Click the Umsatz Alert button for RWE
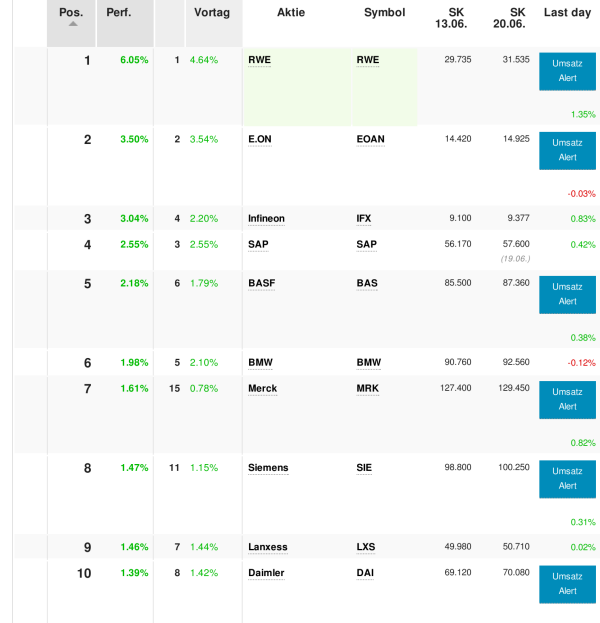 pyautogui.click(x=567, y=71)
